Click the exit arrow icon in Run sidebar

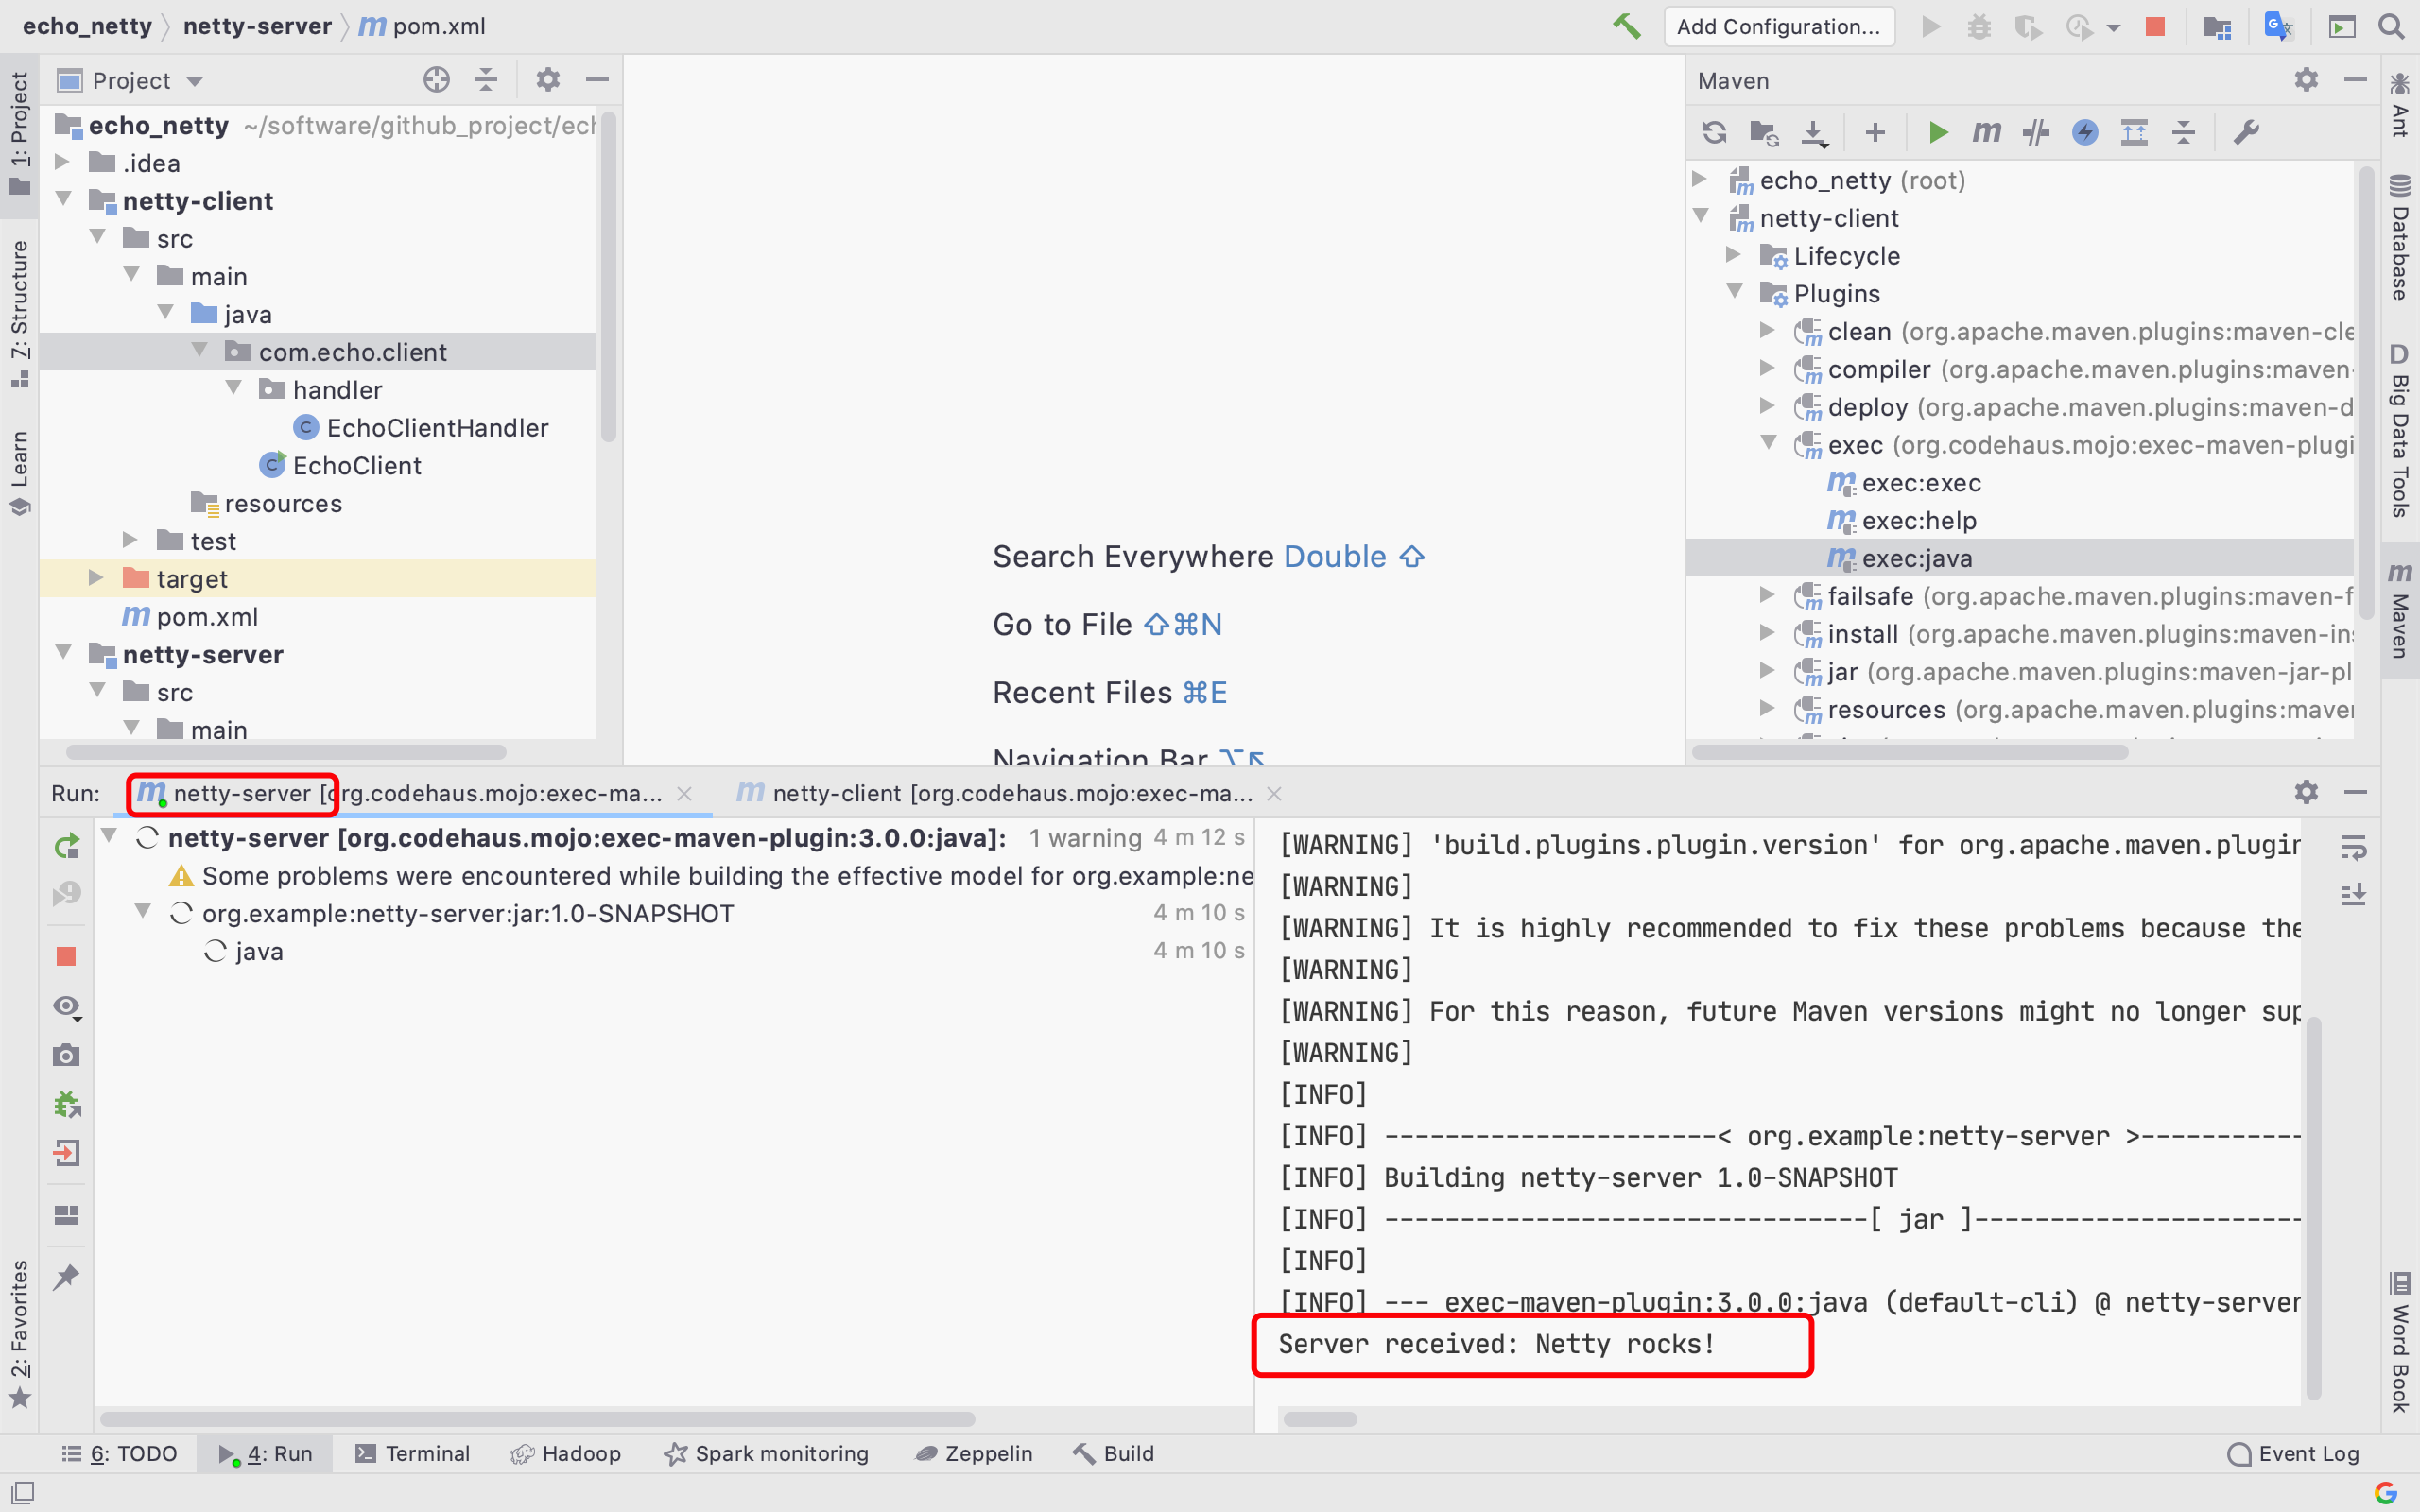click(67, 1153)
